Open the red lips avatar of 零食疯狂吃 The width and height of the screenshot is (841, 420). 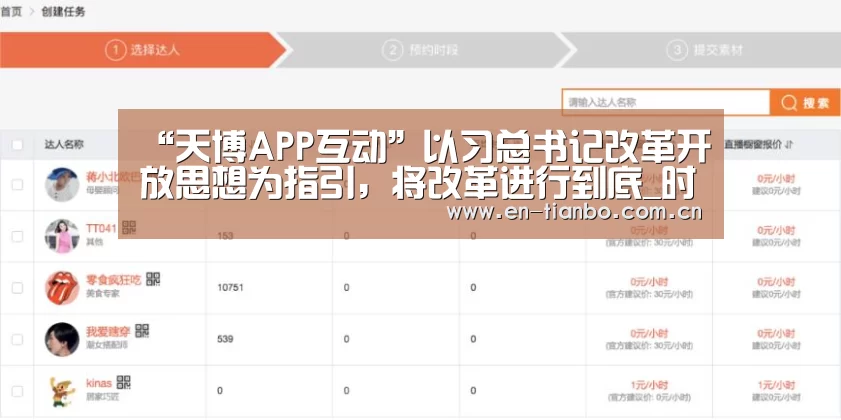pos(62,288)
